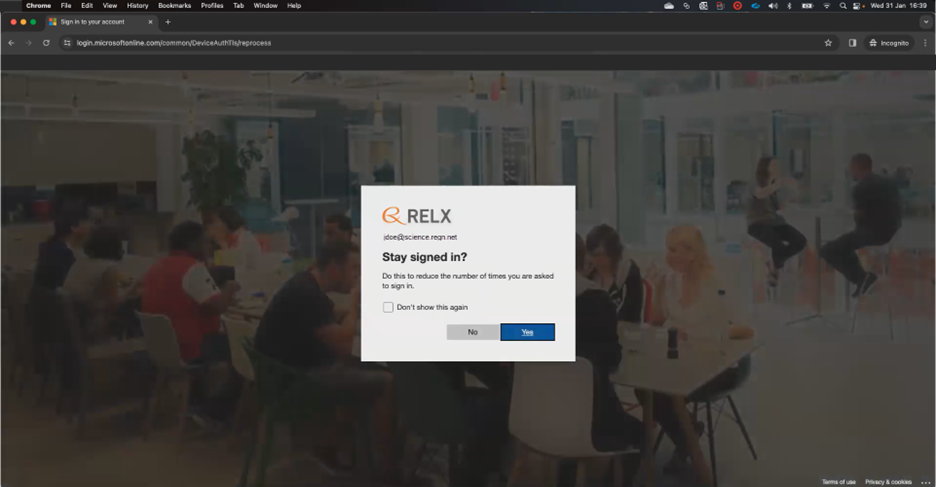Open Bluetooth menu bar icon
The width and height of the screenshot is (936, 487).
click(x=789, y=5)
